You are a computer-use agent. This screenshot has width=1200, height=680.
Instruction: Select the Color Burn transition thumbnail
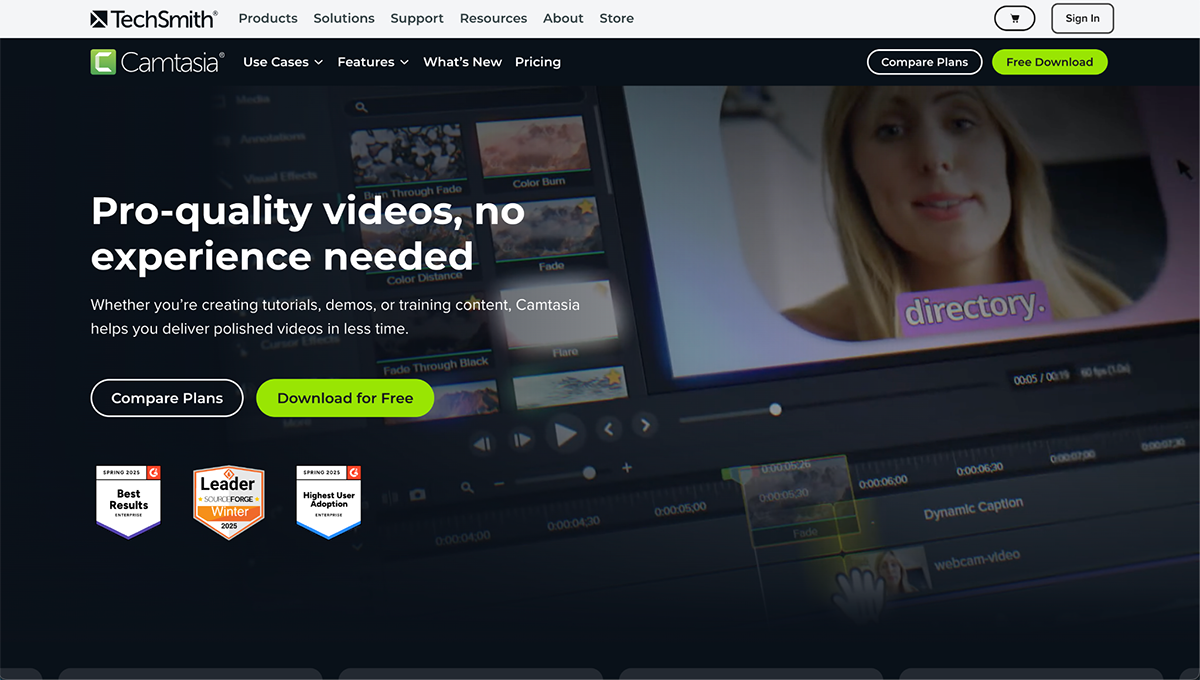pos(533,145)
